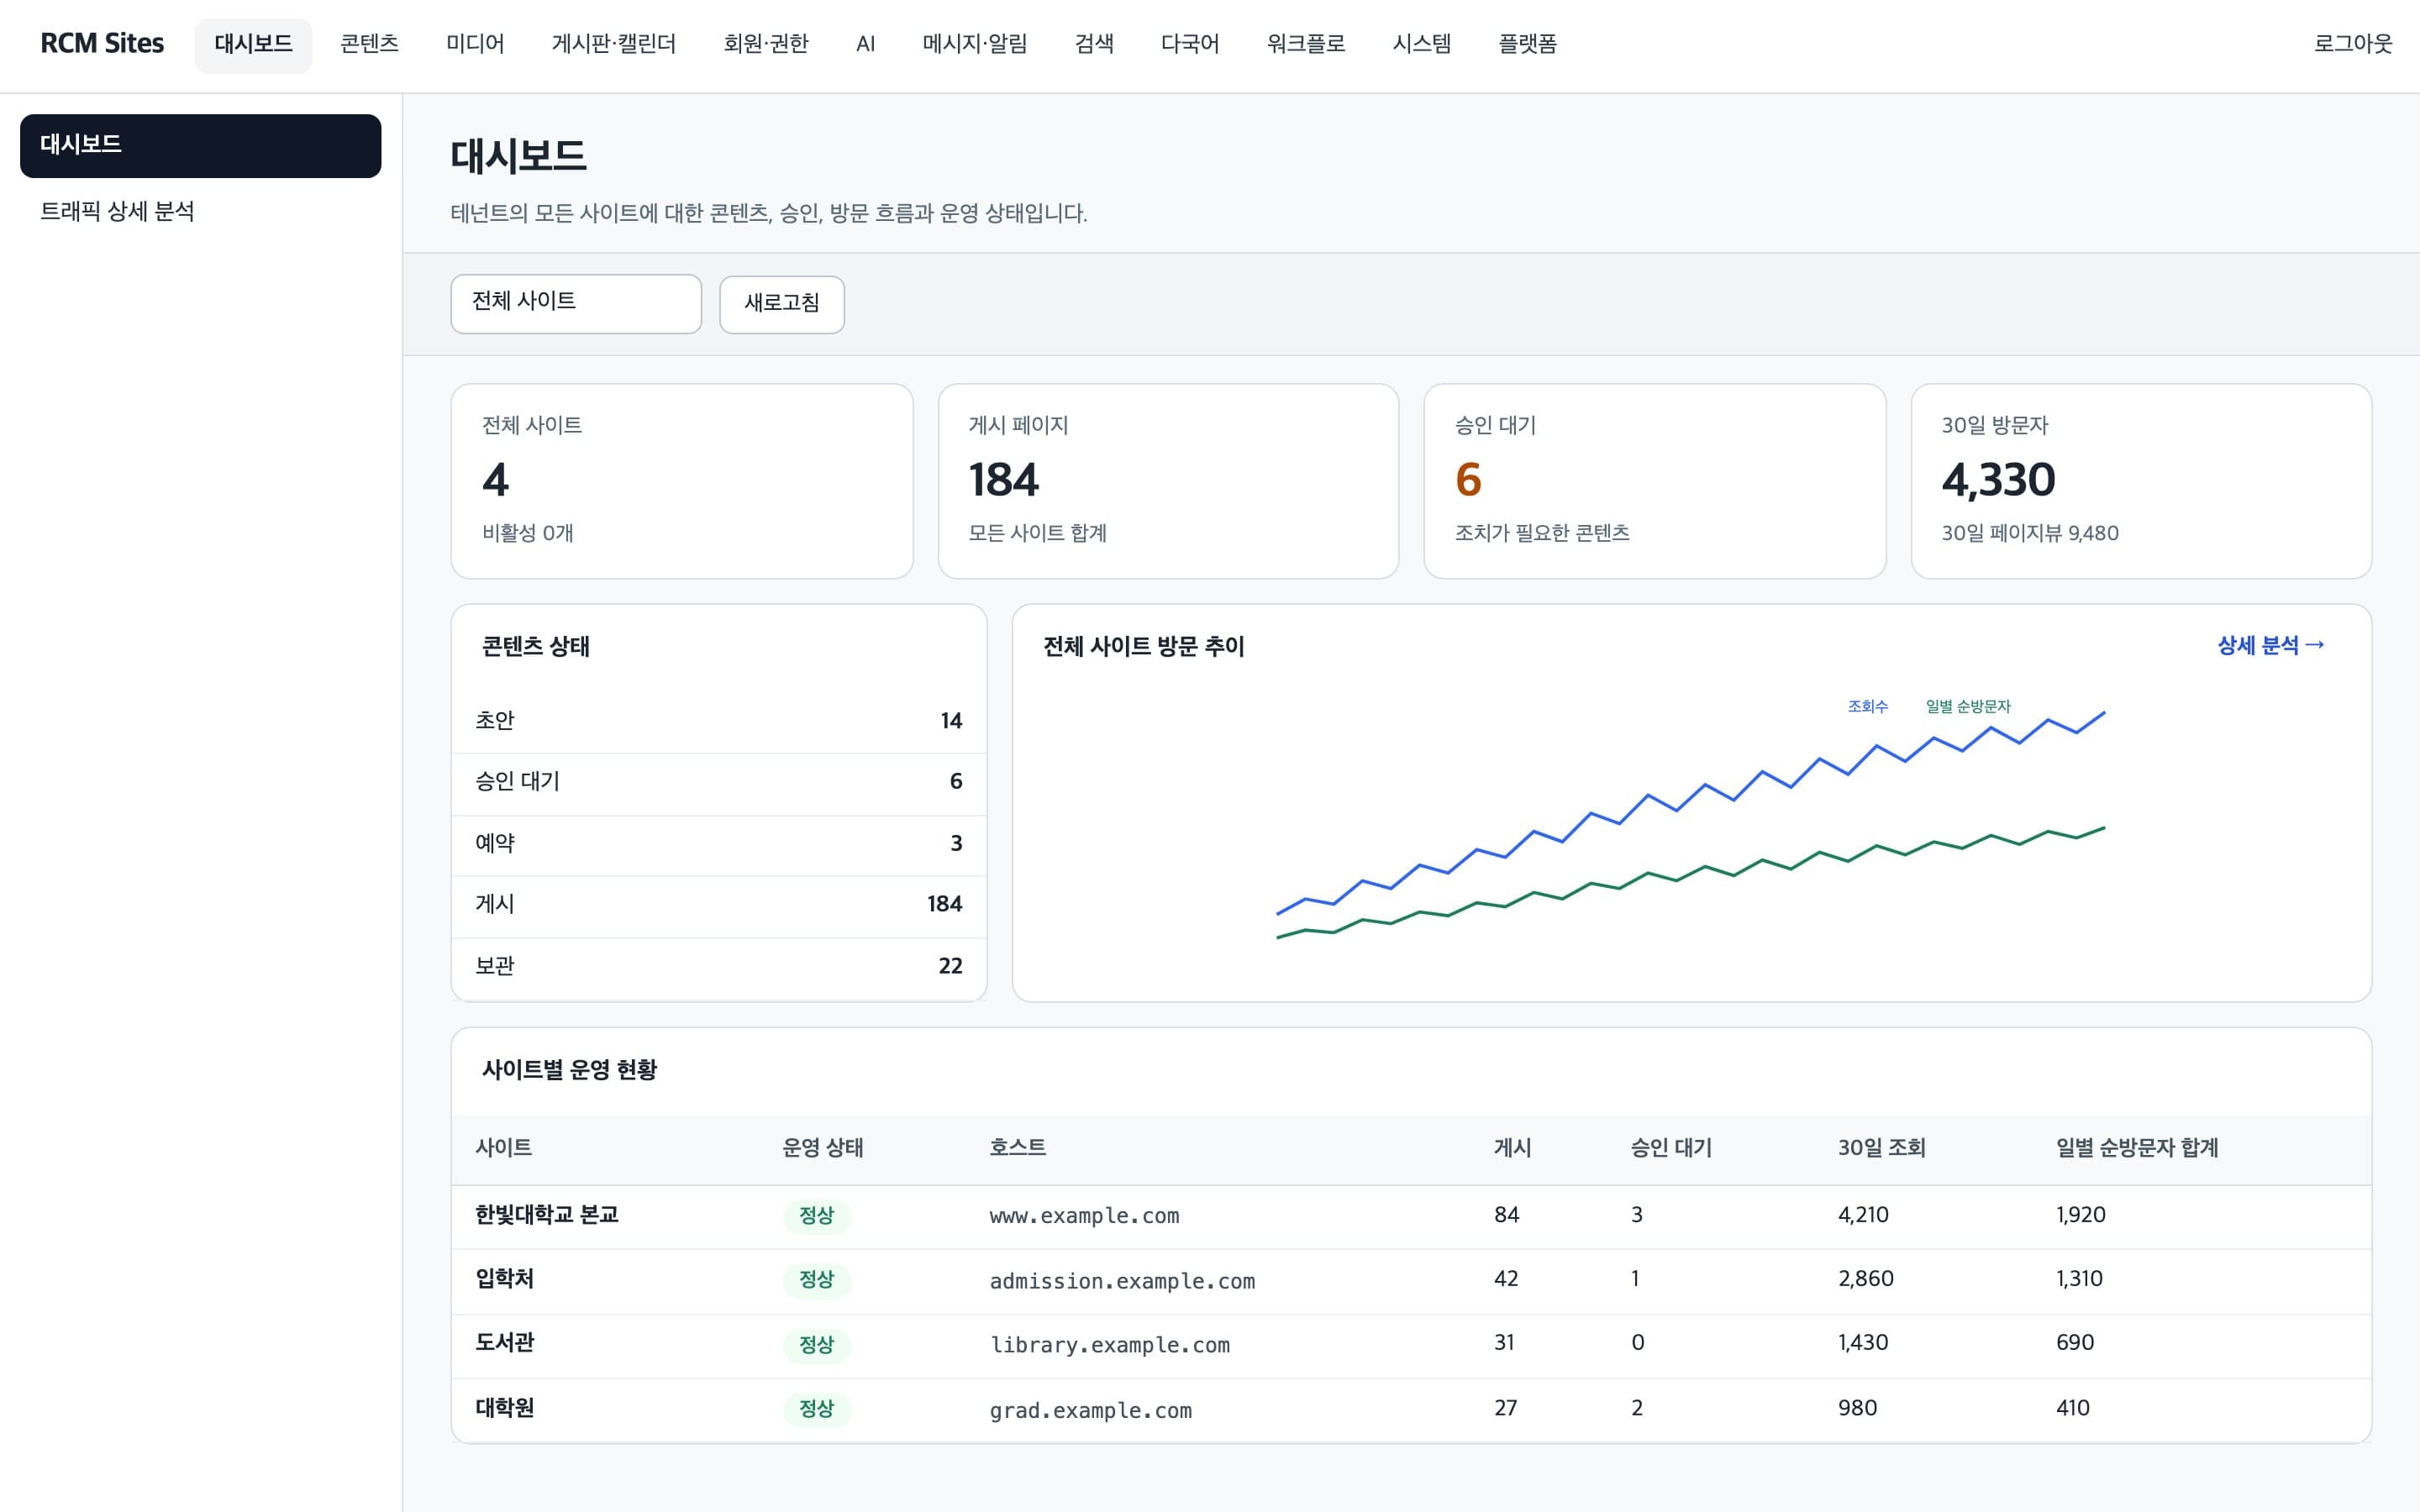2420x1512 pixels.
Task: Open the 상세 분석 link in the chart card
Action: pos(2270,646)
